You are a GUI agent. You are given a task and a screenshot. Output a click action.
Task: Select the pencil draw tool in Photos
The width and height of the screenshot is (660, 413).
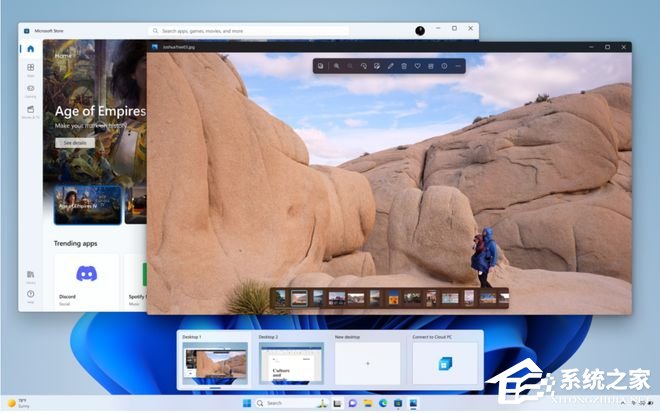(x=390, y=66)
